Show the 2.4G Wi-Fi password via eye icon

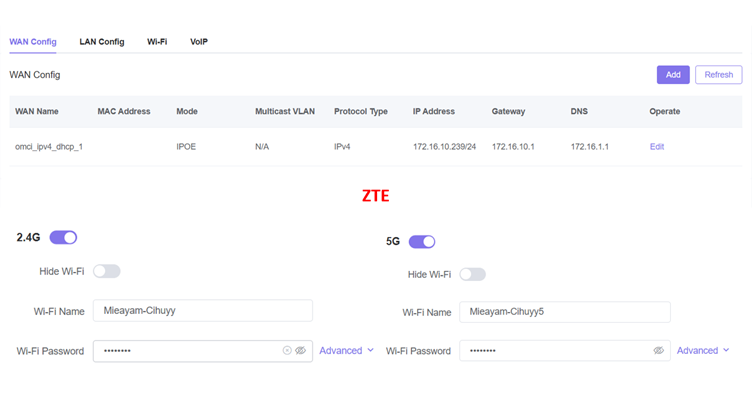point(300,351)
